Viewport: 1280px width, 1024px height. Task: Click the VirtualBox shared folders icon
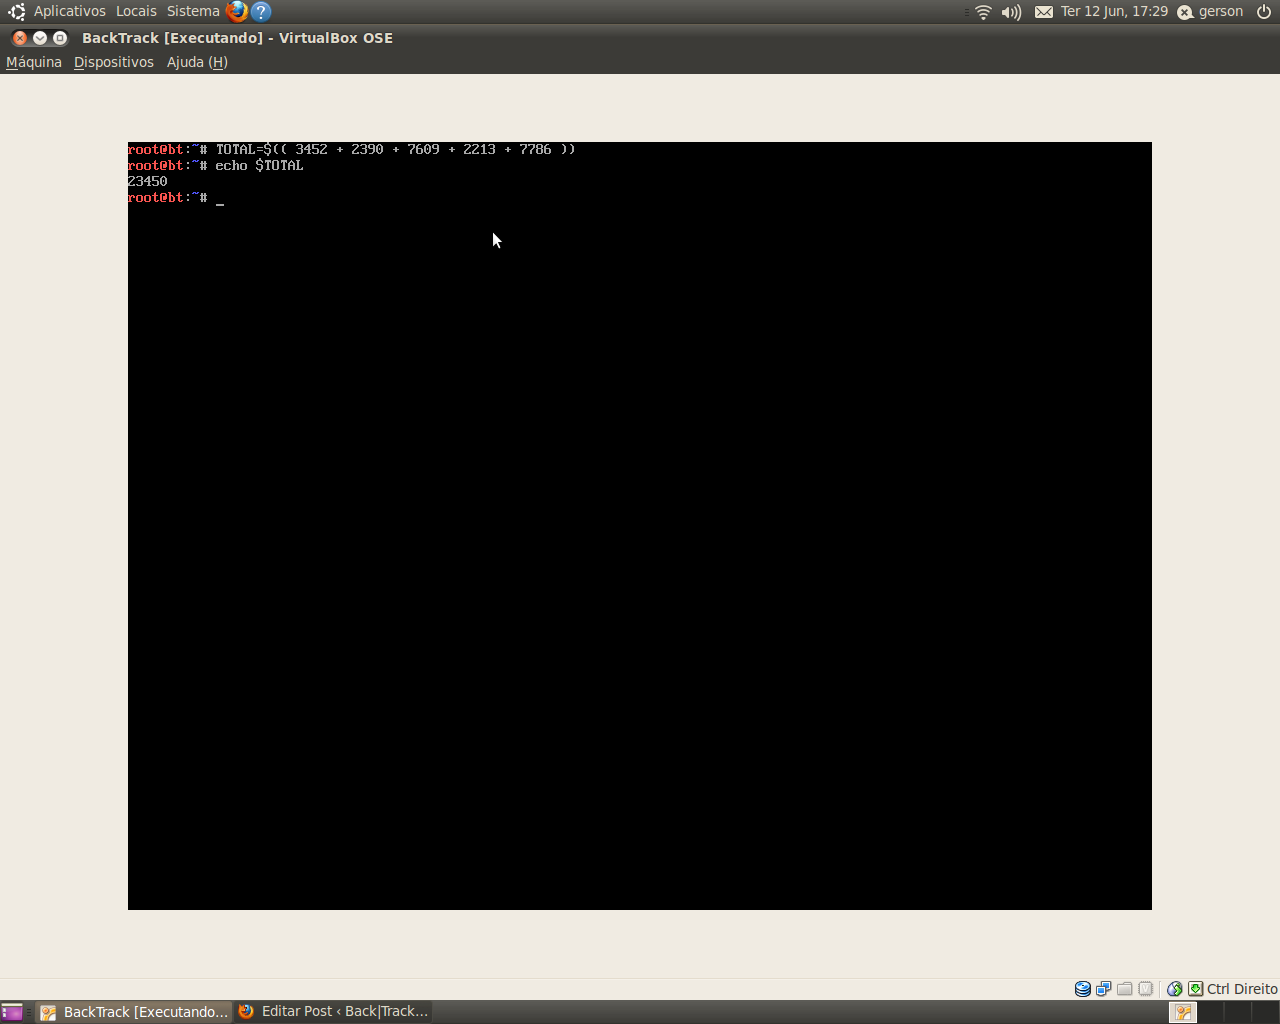tap(1125, 989)
